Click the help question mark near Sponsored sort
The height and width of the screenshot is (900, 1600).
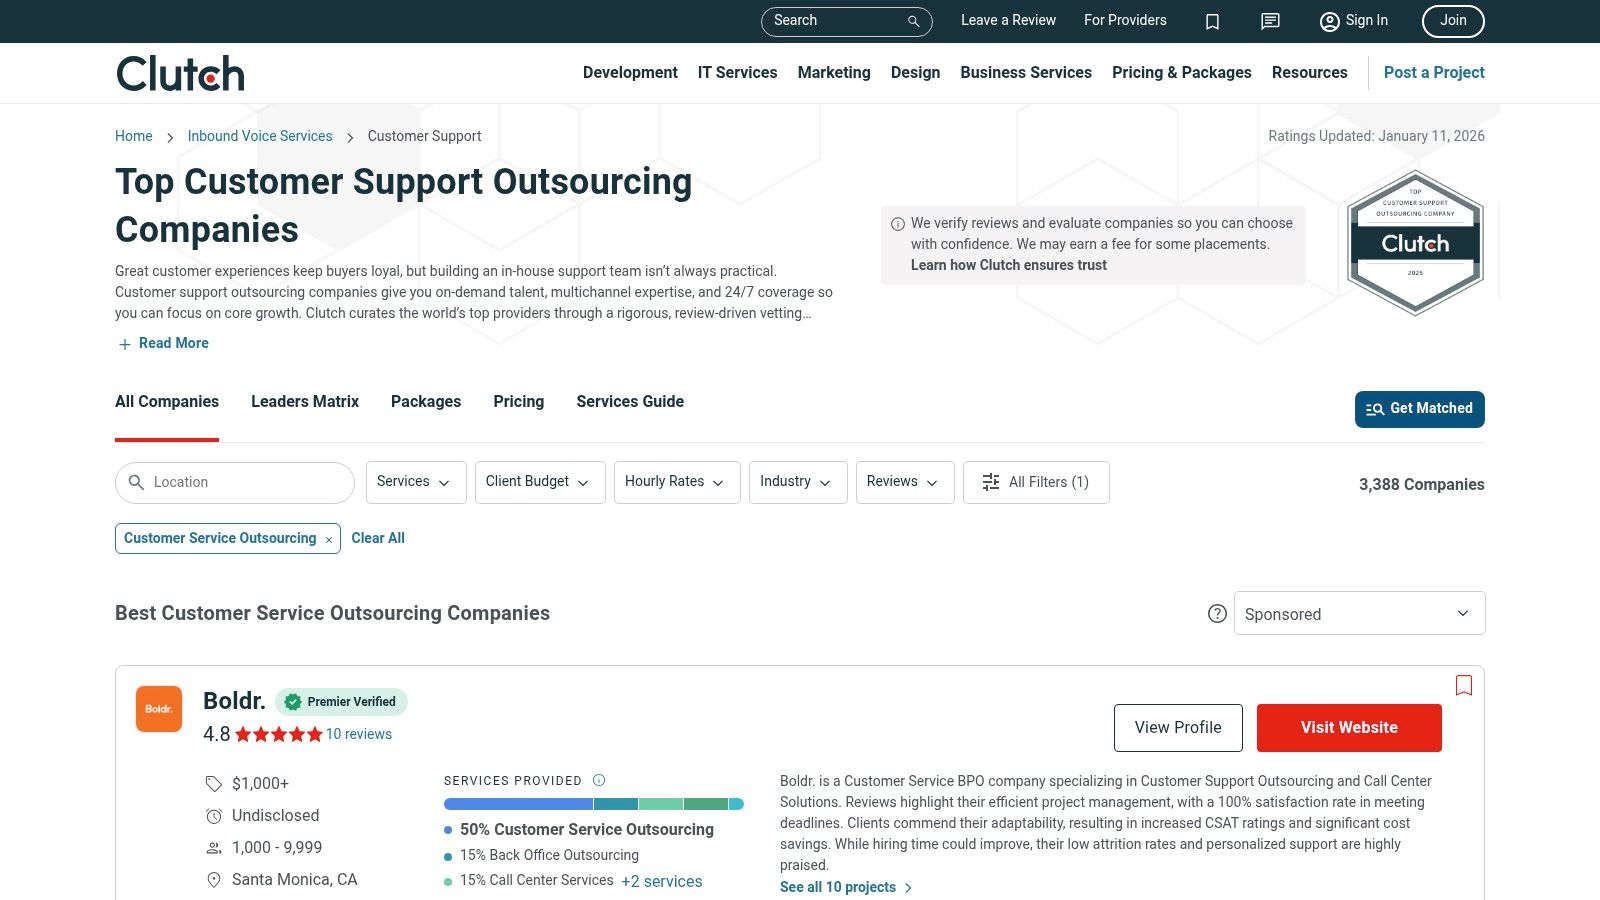pos(1217,613)
